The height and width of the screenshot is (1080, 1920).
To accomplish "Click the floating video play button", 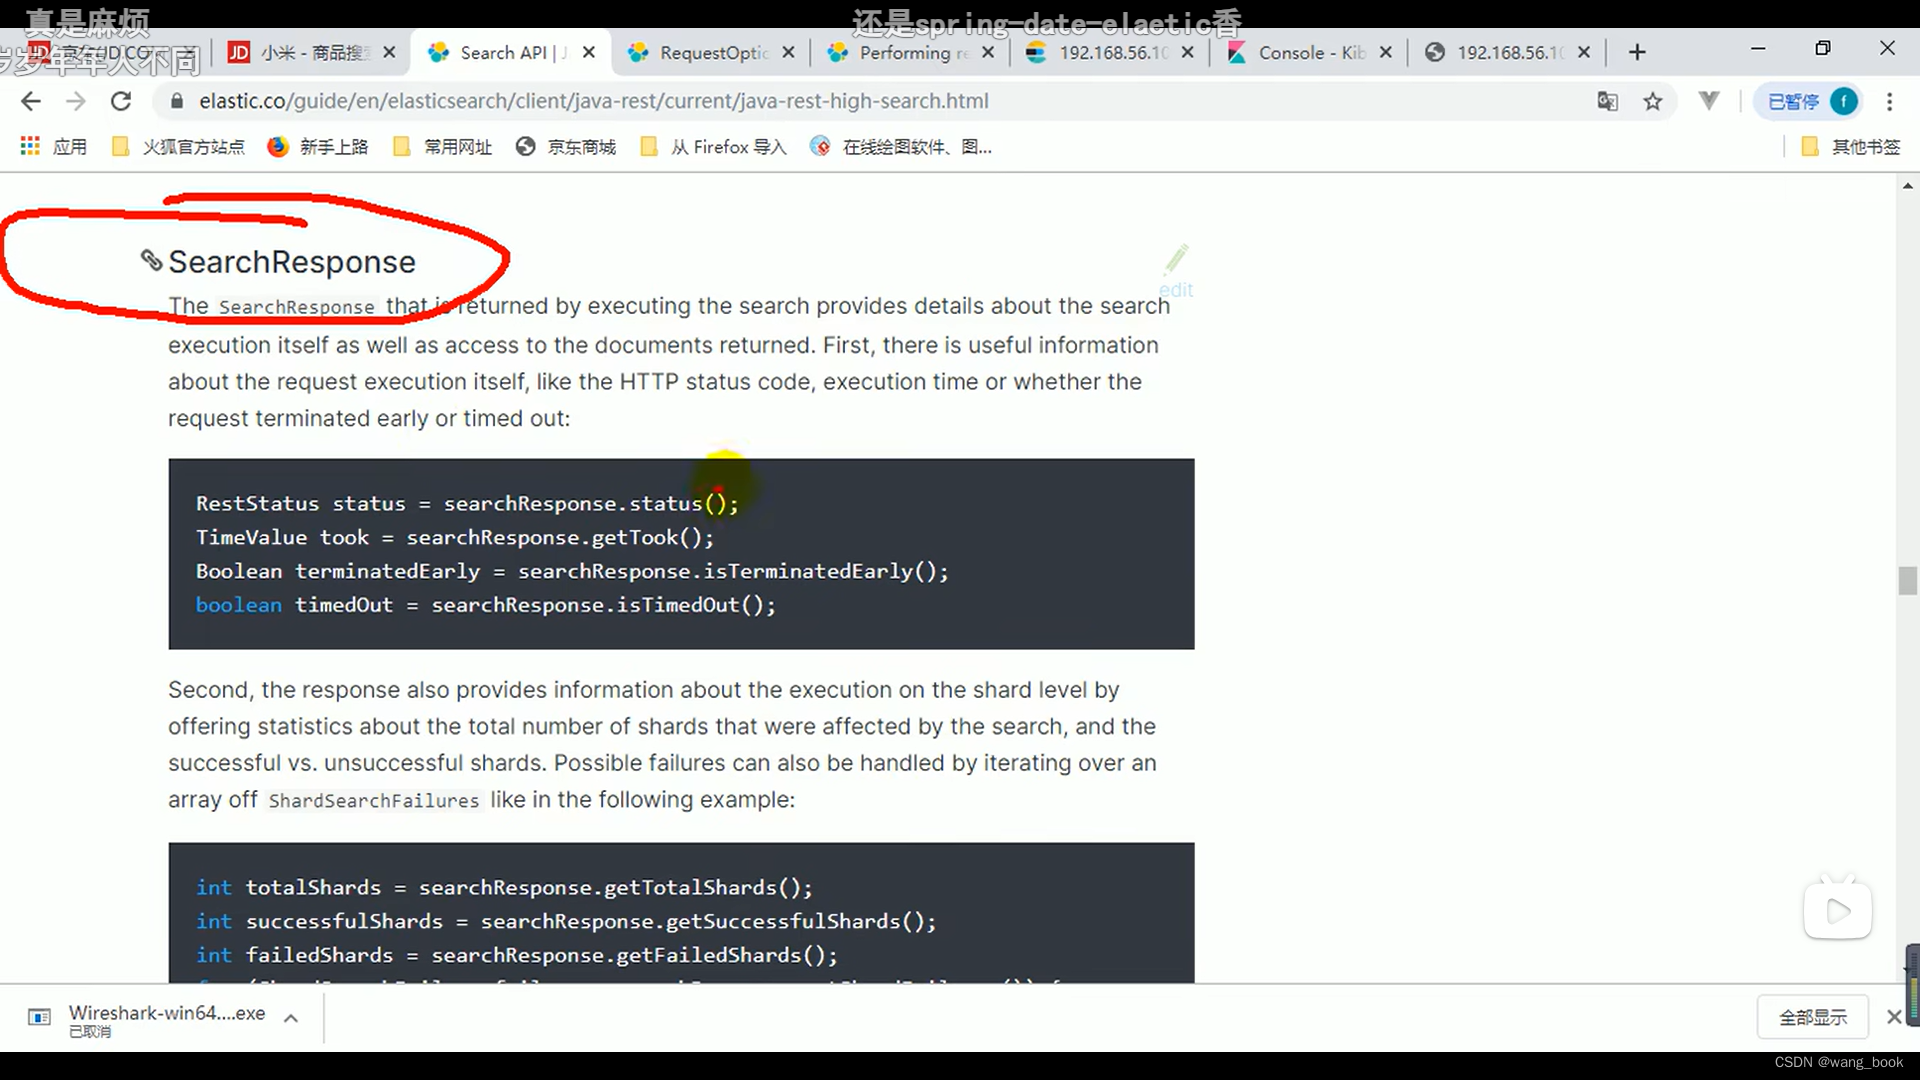I will click(1838, 910).
